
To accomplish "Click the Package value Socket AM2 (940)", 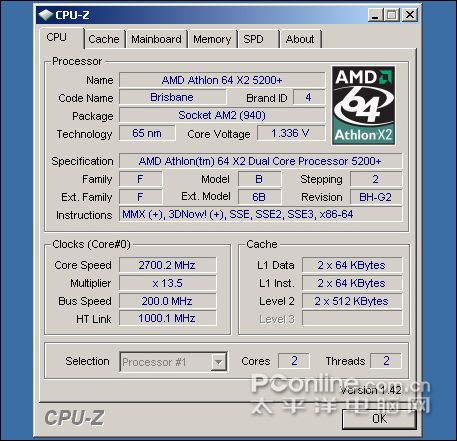I will coord(222,115).
